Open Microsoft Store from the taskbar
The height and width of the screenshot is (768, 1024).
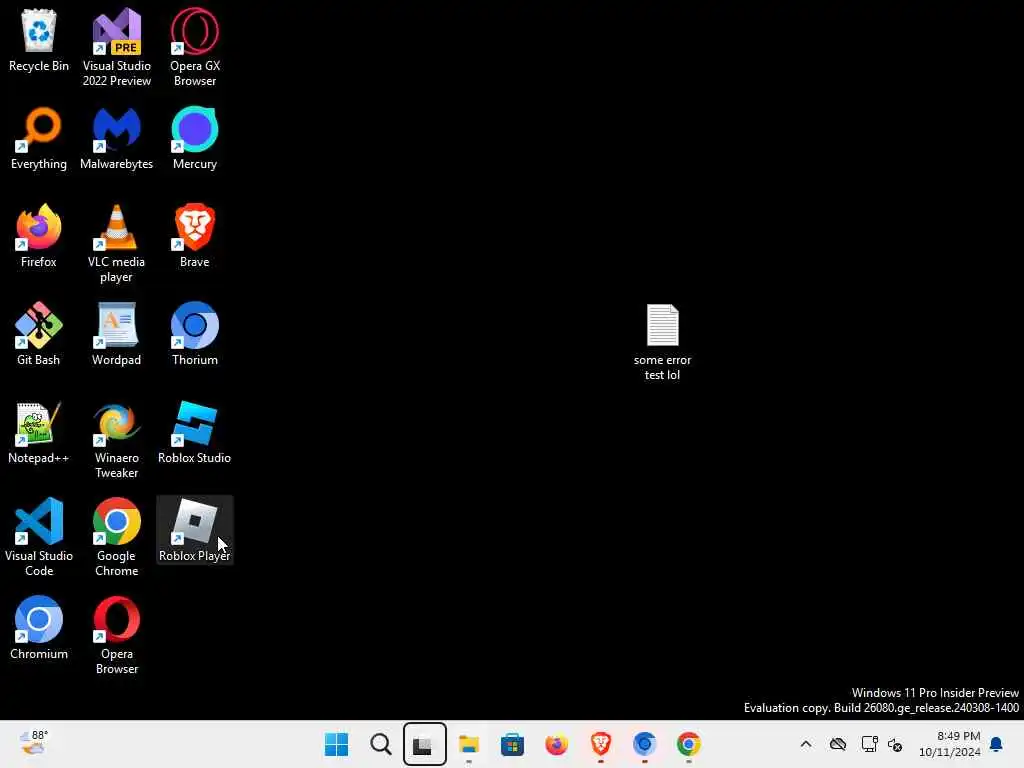pos(513,744)
